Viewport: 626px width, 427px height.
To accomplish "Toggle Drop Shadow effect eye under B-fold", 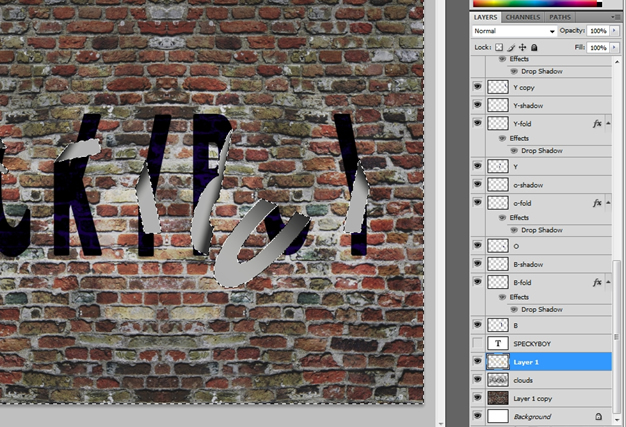I will click(514, 309).
